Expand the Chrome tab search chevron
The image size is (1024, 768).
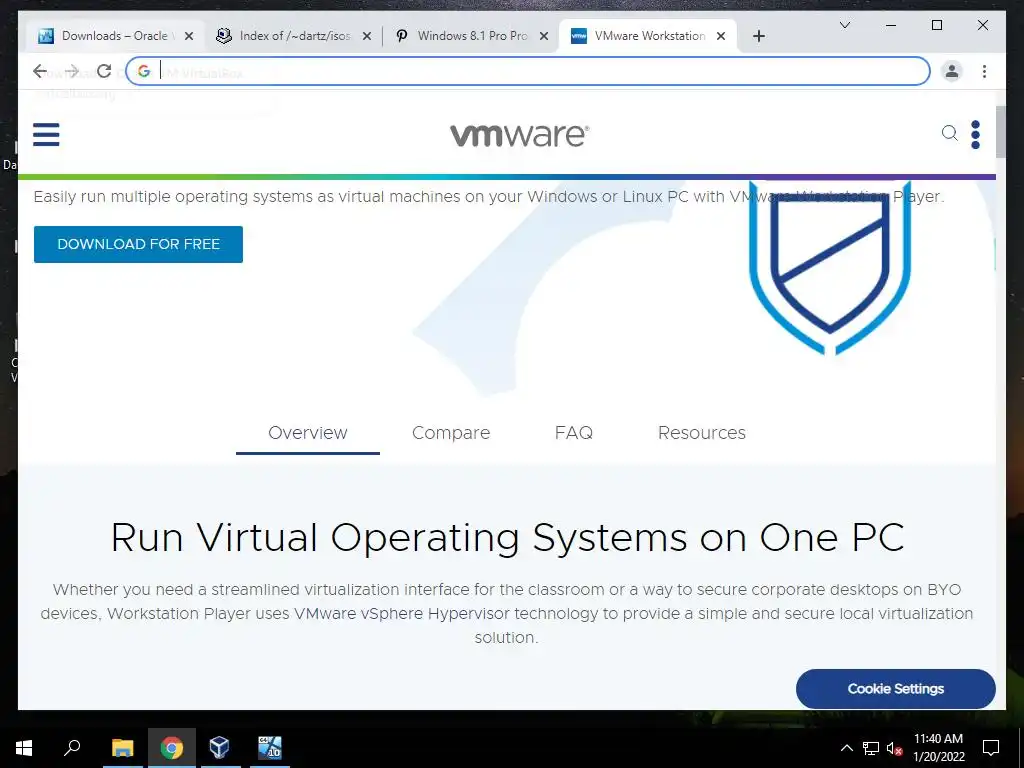point(844,25)
